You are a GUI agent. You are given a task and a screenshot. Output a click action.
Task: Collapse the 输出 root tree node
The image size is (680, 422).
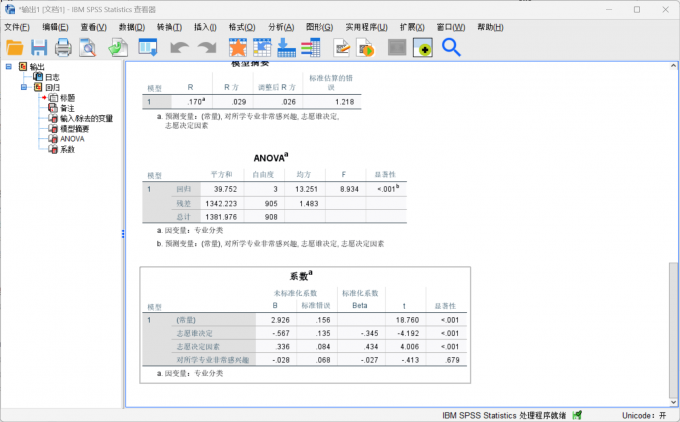9,66
